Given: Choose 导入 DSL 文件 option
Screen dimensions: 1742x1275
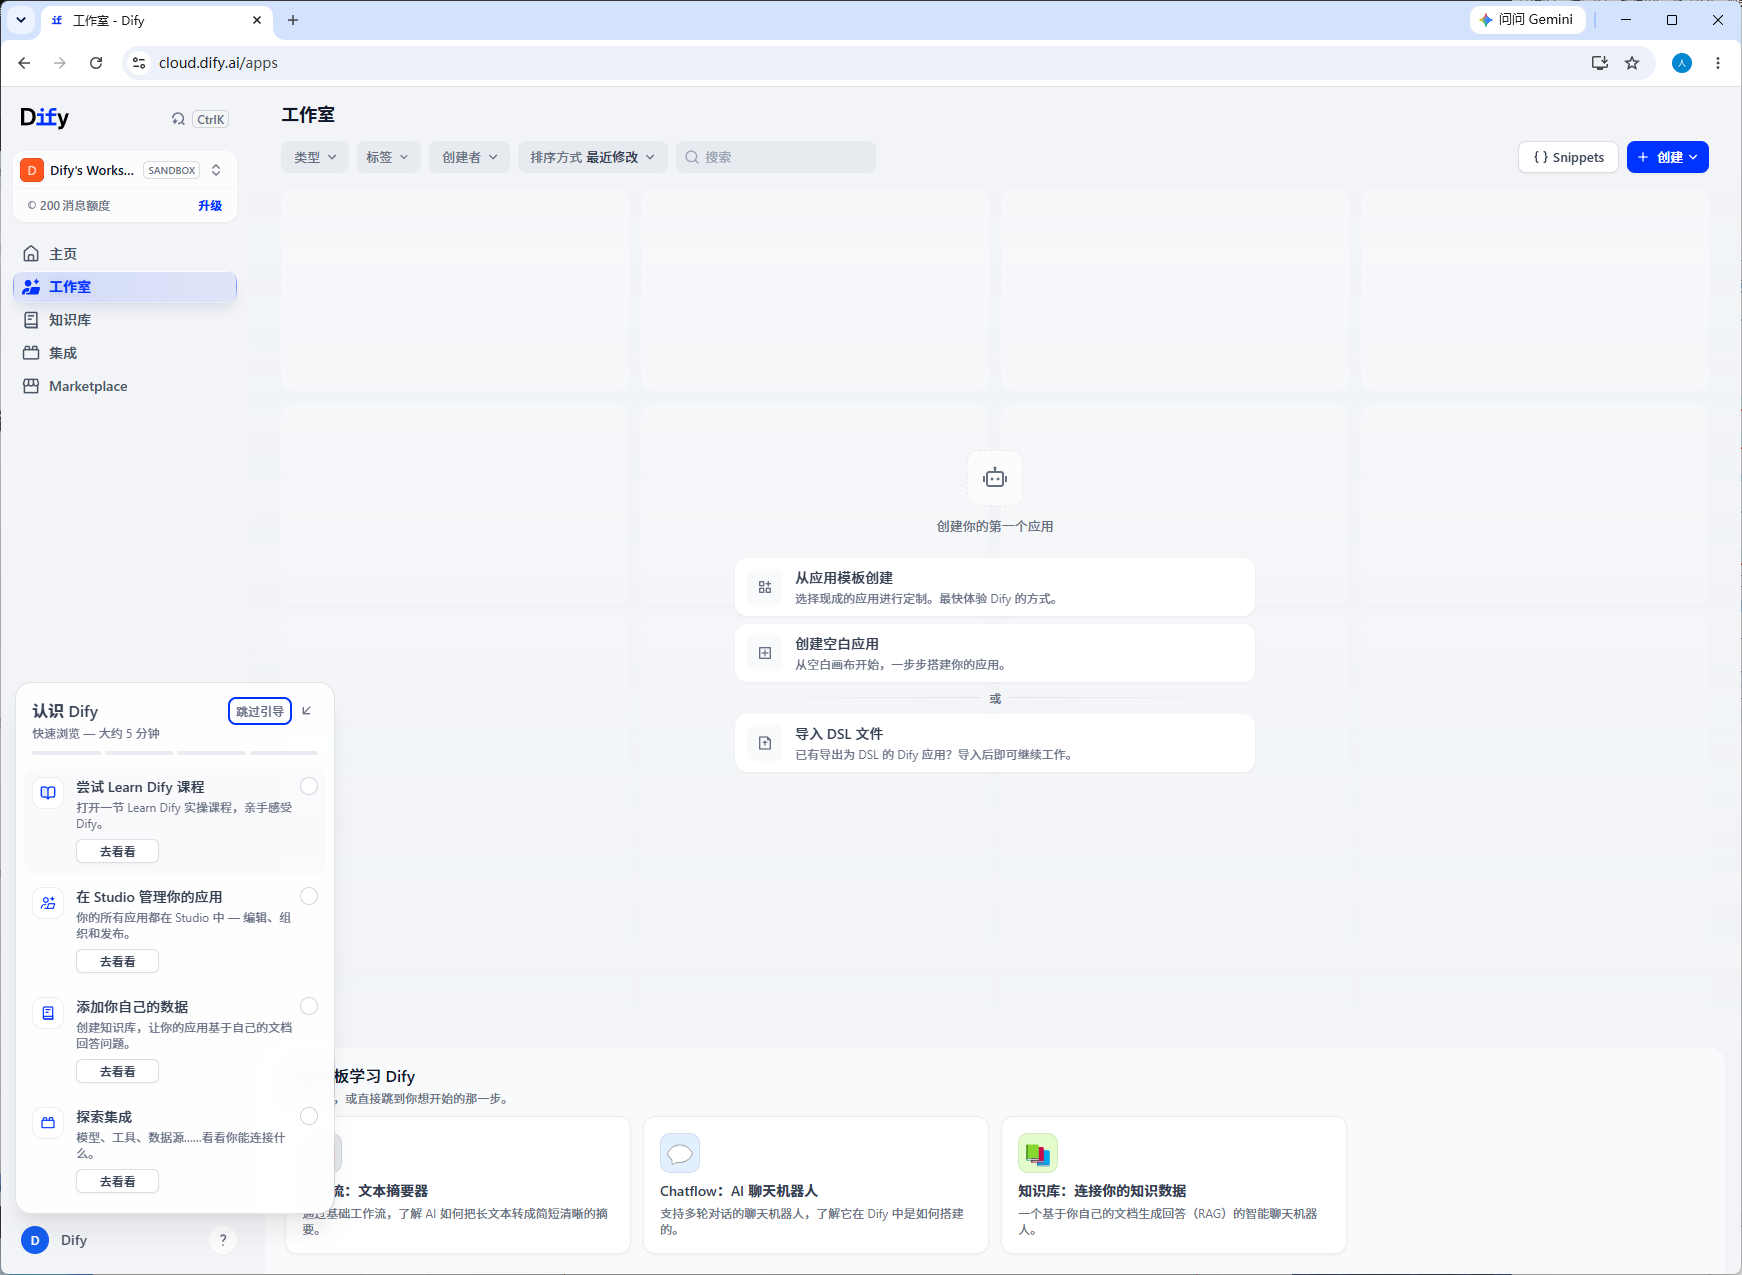Looking at the screenshot, I should tap(995, 743).
